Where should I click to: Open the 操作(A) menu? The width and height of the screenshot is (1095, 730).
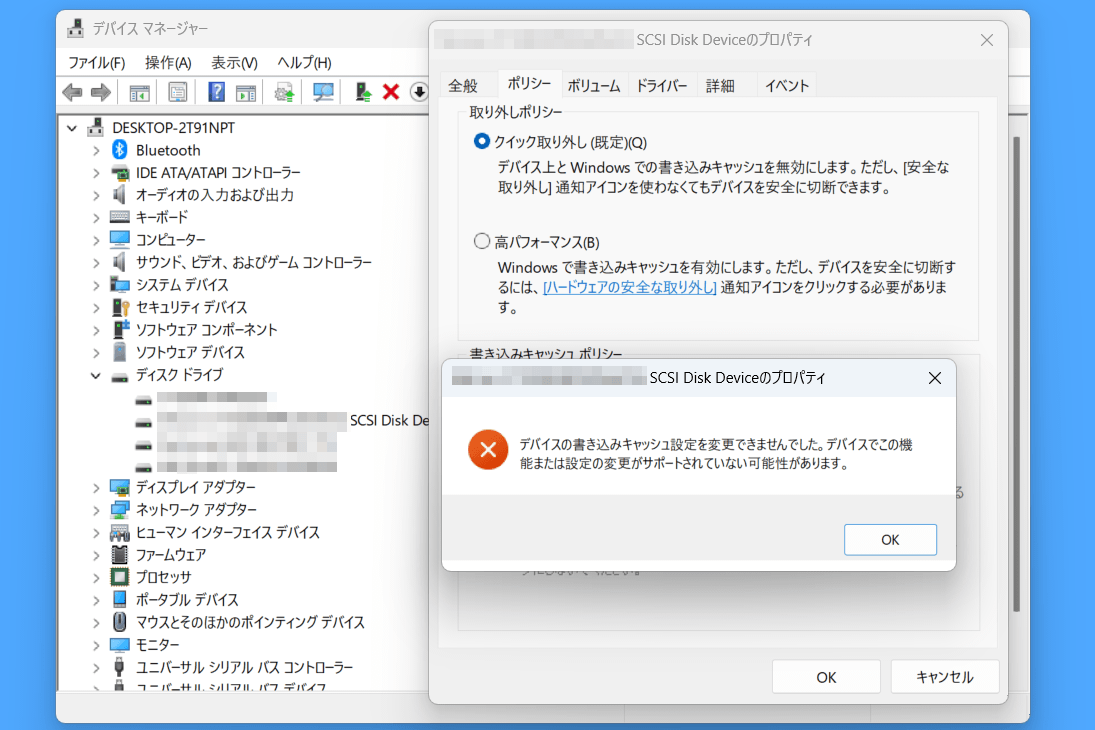(168, 63)
